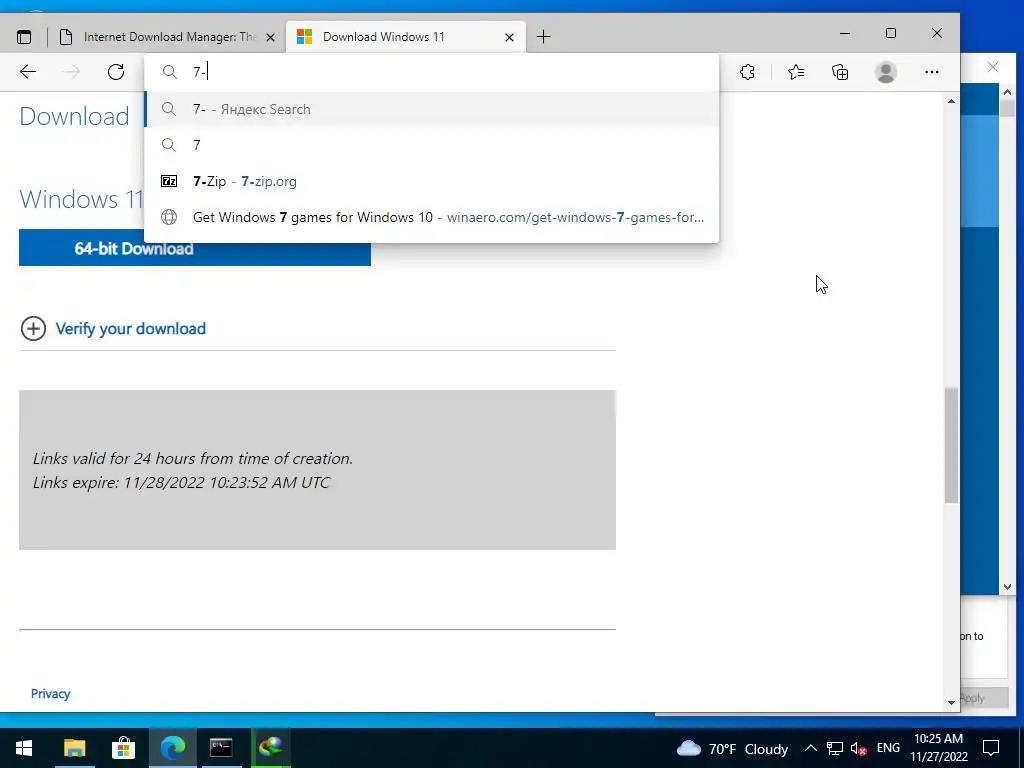Reload the page with the refresh icon
The height and width of the screenshot is (768, 1024).
coord(116,72)
